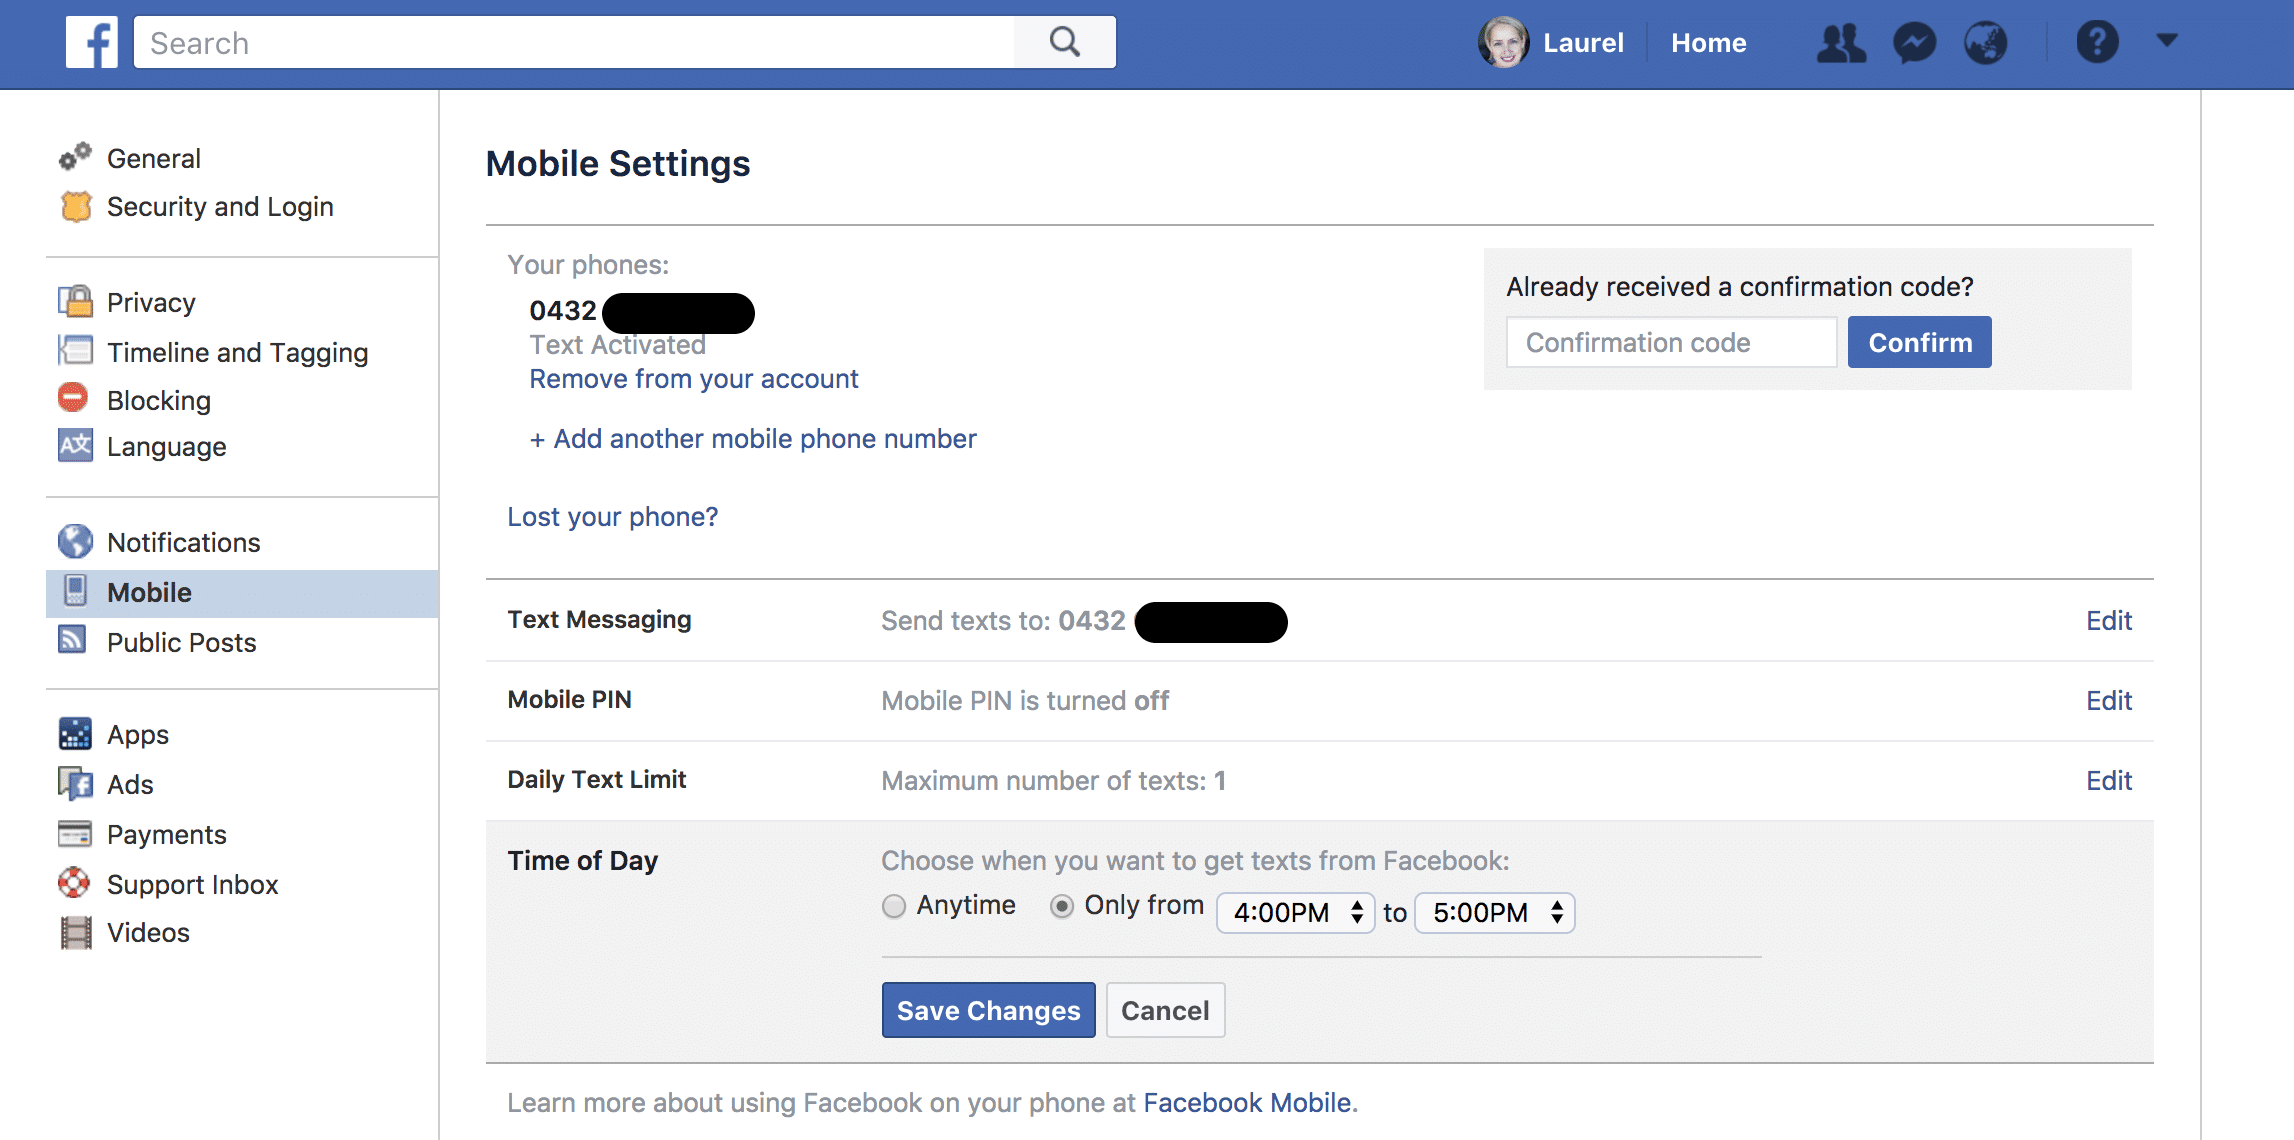Focus the Search input field
2294x1140 pixels.
coord(574,42)
